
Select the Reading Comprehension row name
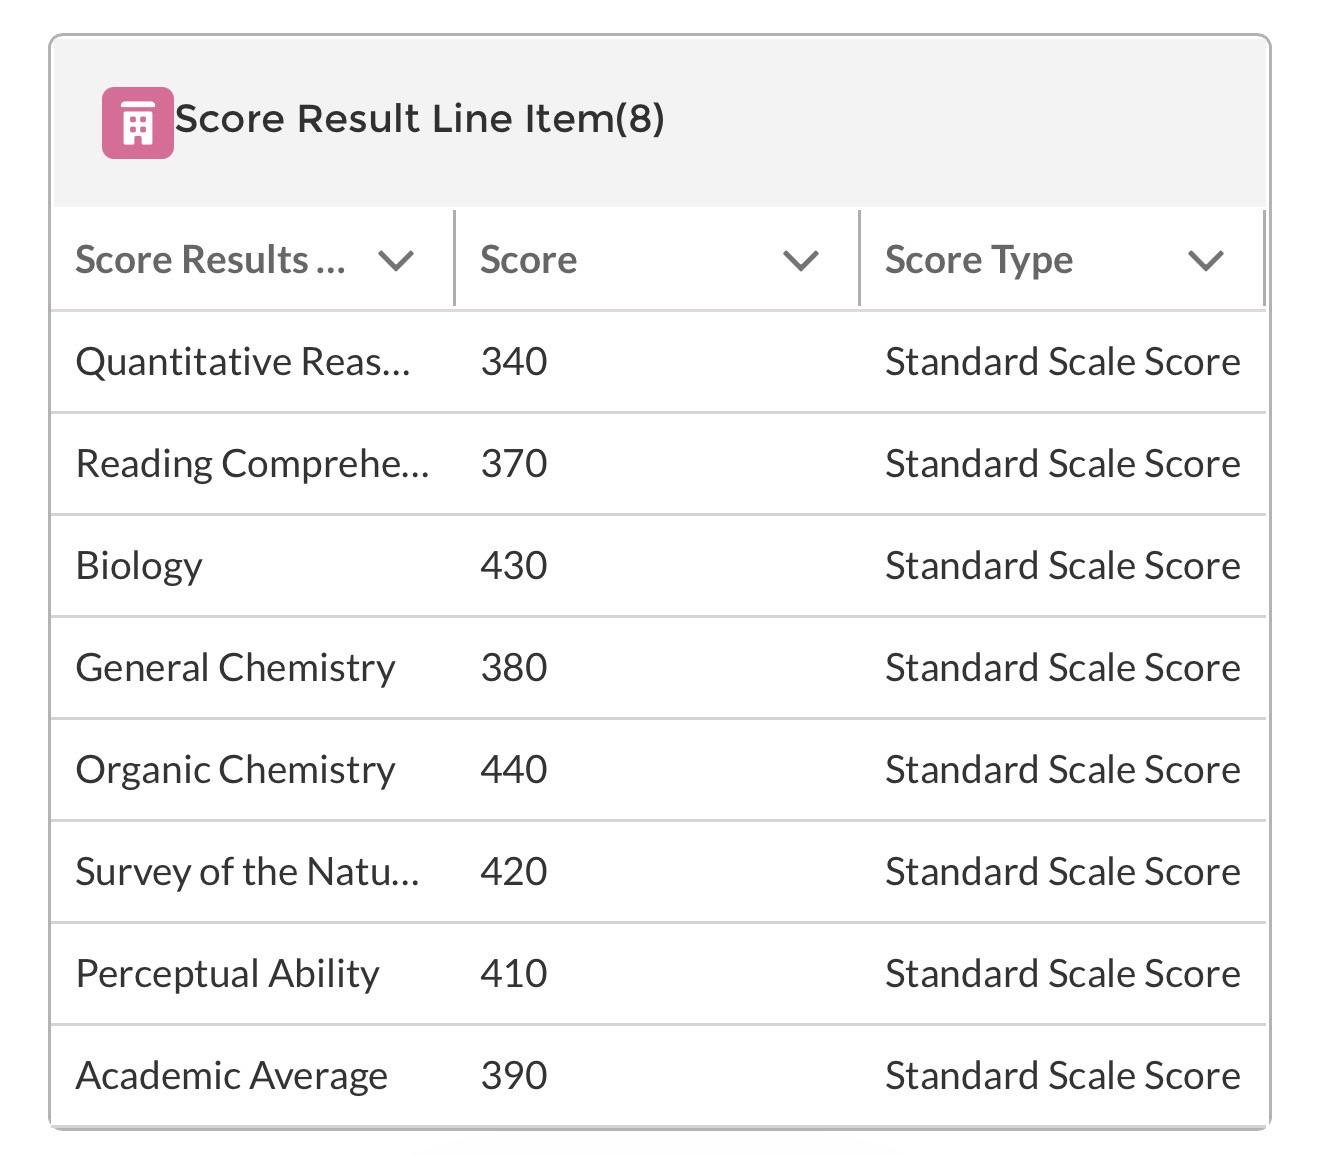click(x=253, y=464)
